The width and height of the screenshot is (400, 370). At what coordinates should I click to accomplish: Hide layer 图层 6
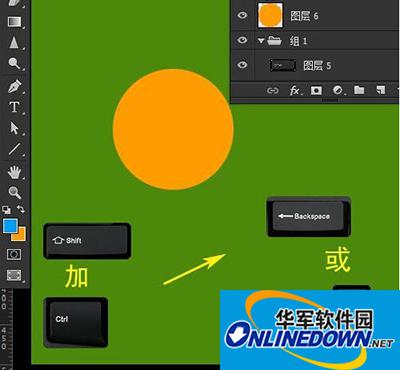click(x=242, y=15)
